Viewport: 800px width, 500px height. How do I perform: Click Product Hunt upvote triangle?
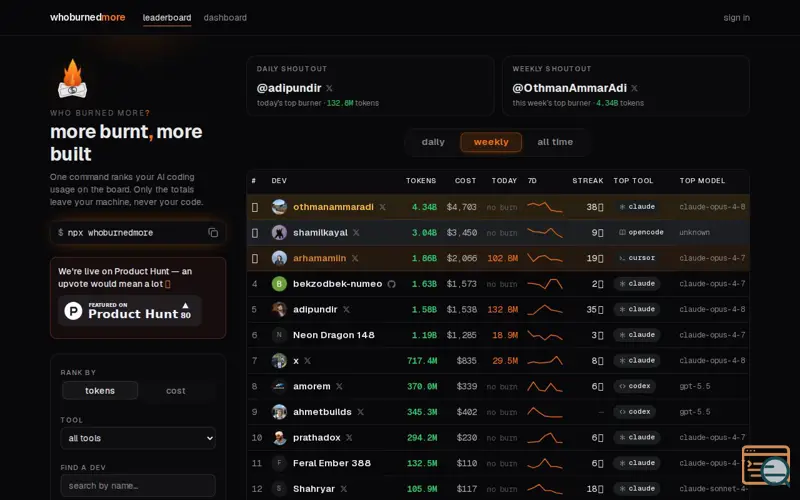[x=186, y=305]
